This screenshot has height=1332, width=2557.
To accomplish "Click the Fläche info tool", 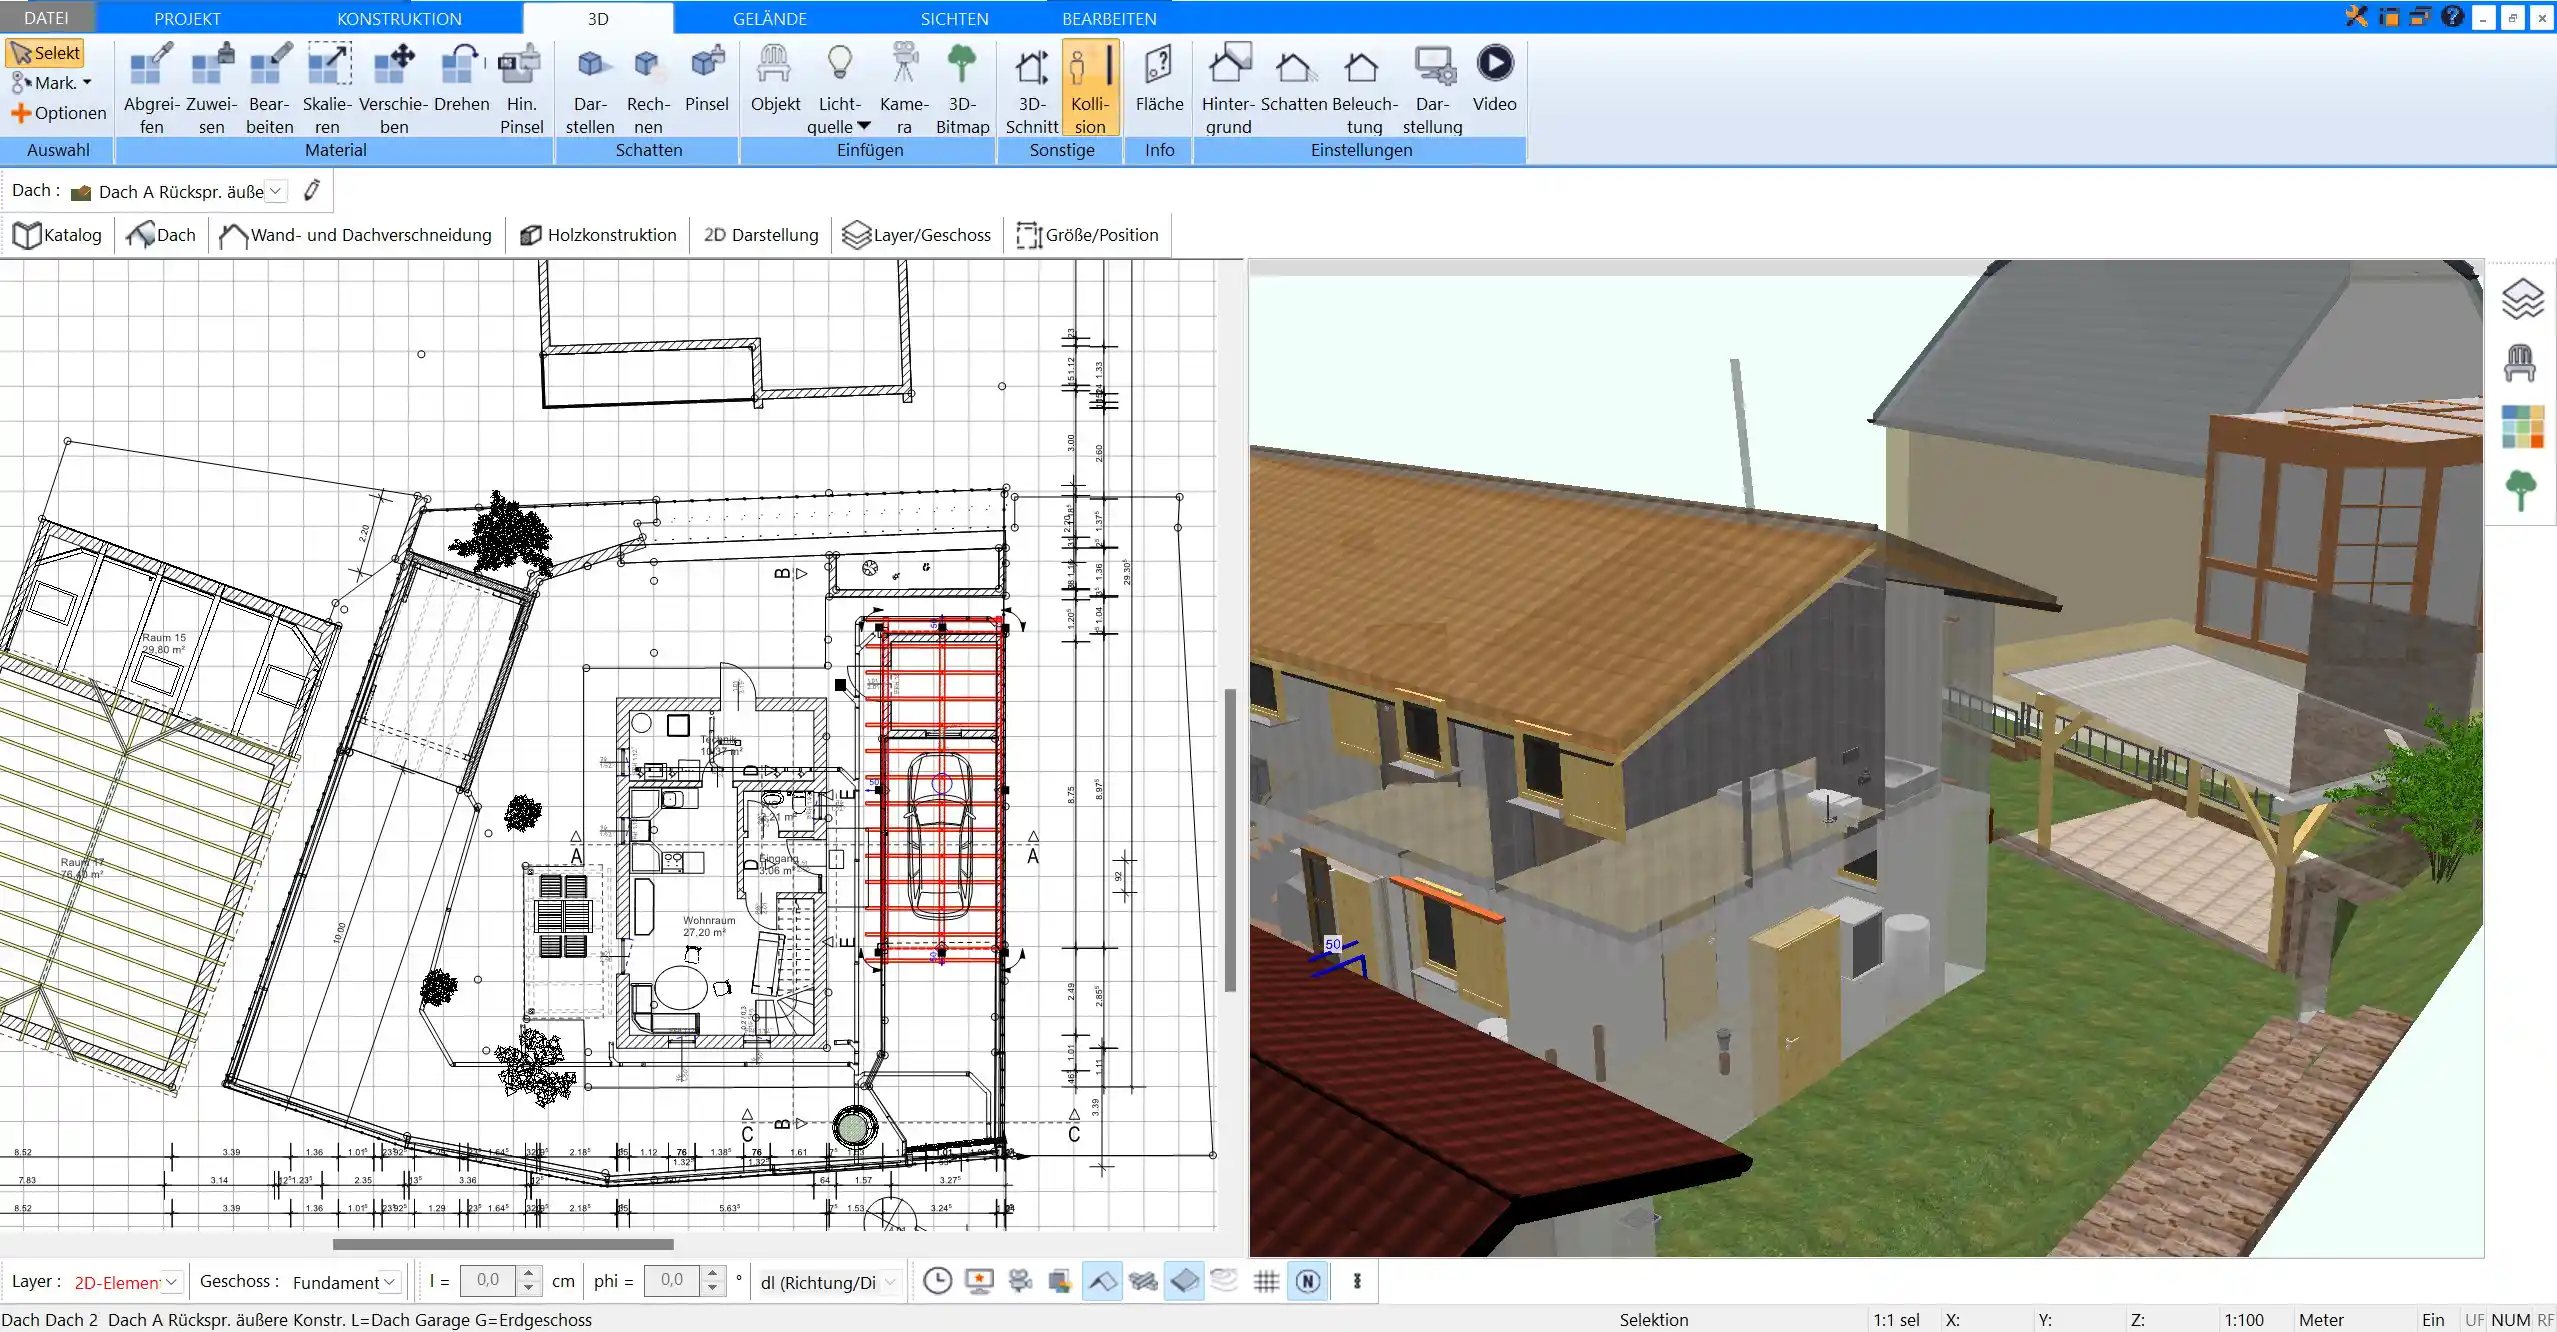I will point(1159,78).
